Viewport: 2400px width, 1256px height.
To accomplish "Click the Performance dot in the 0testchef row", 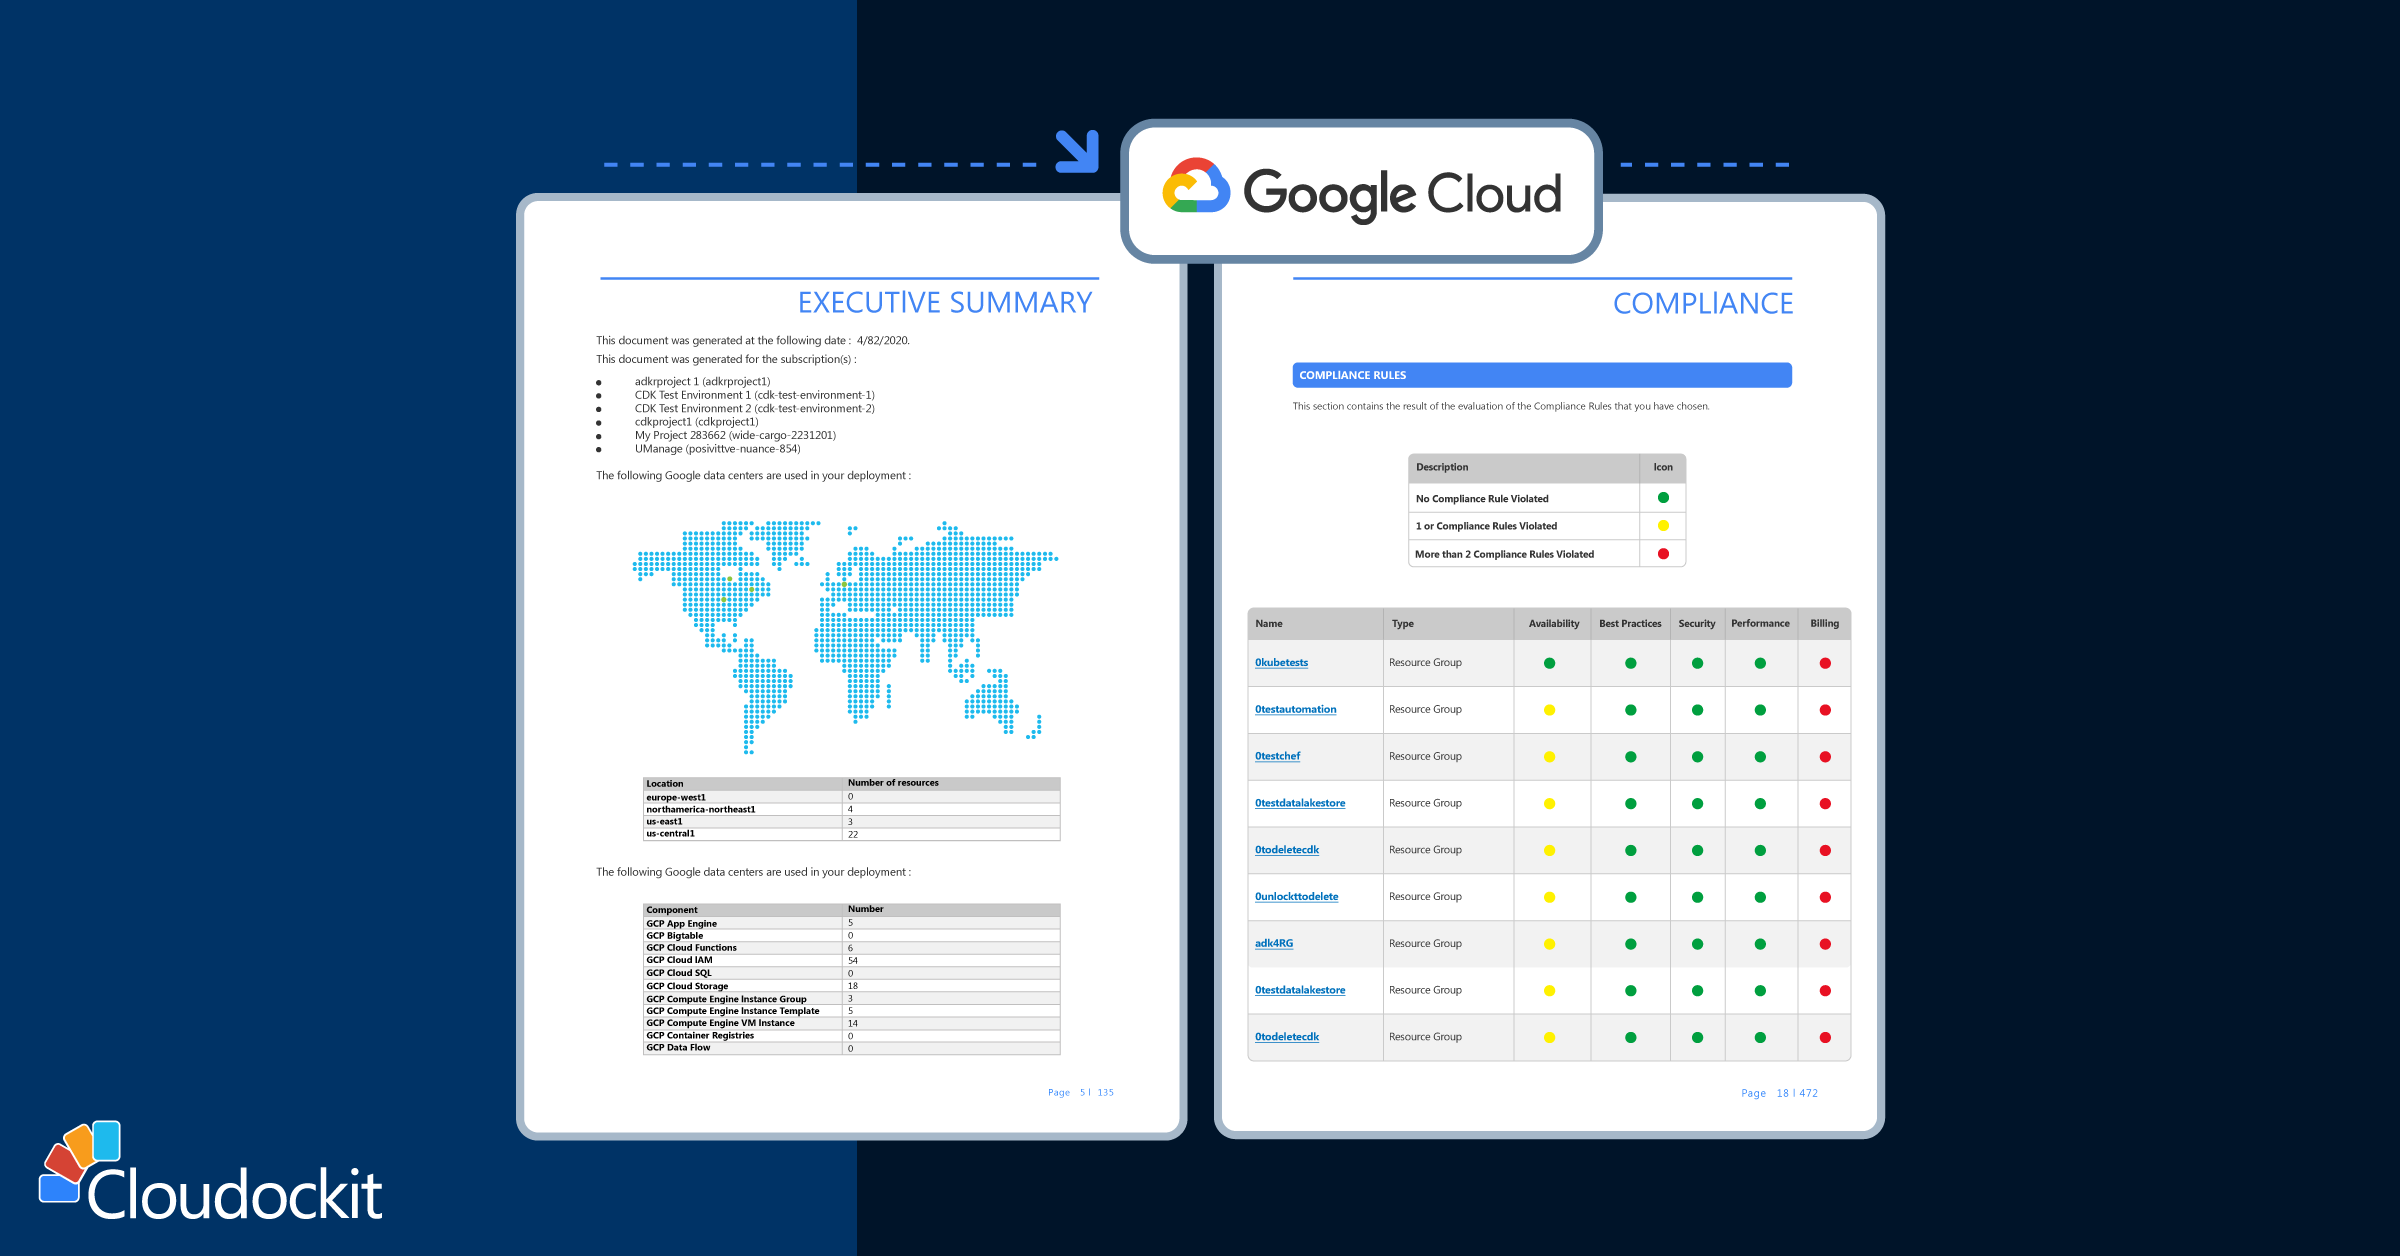I will tap(1760, 757).
